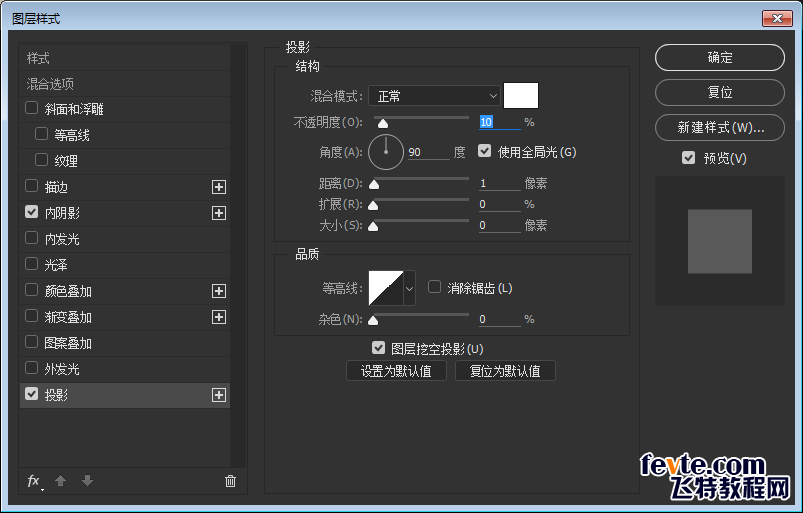Click 新建样式(W)... button
This screenshot has height=513, width=803.
720,127
